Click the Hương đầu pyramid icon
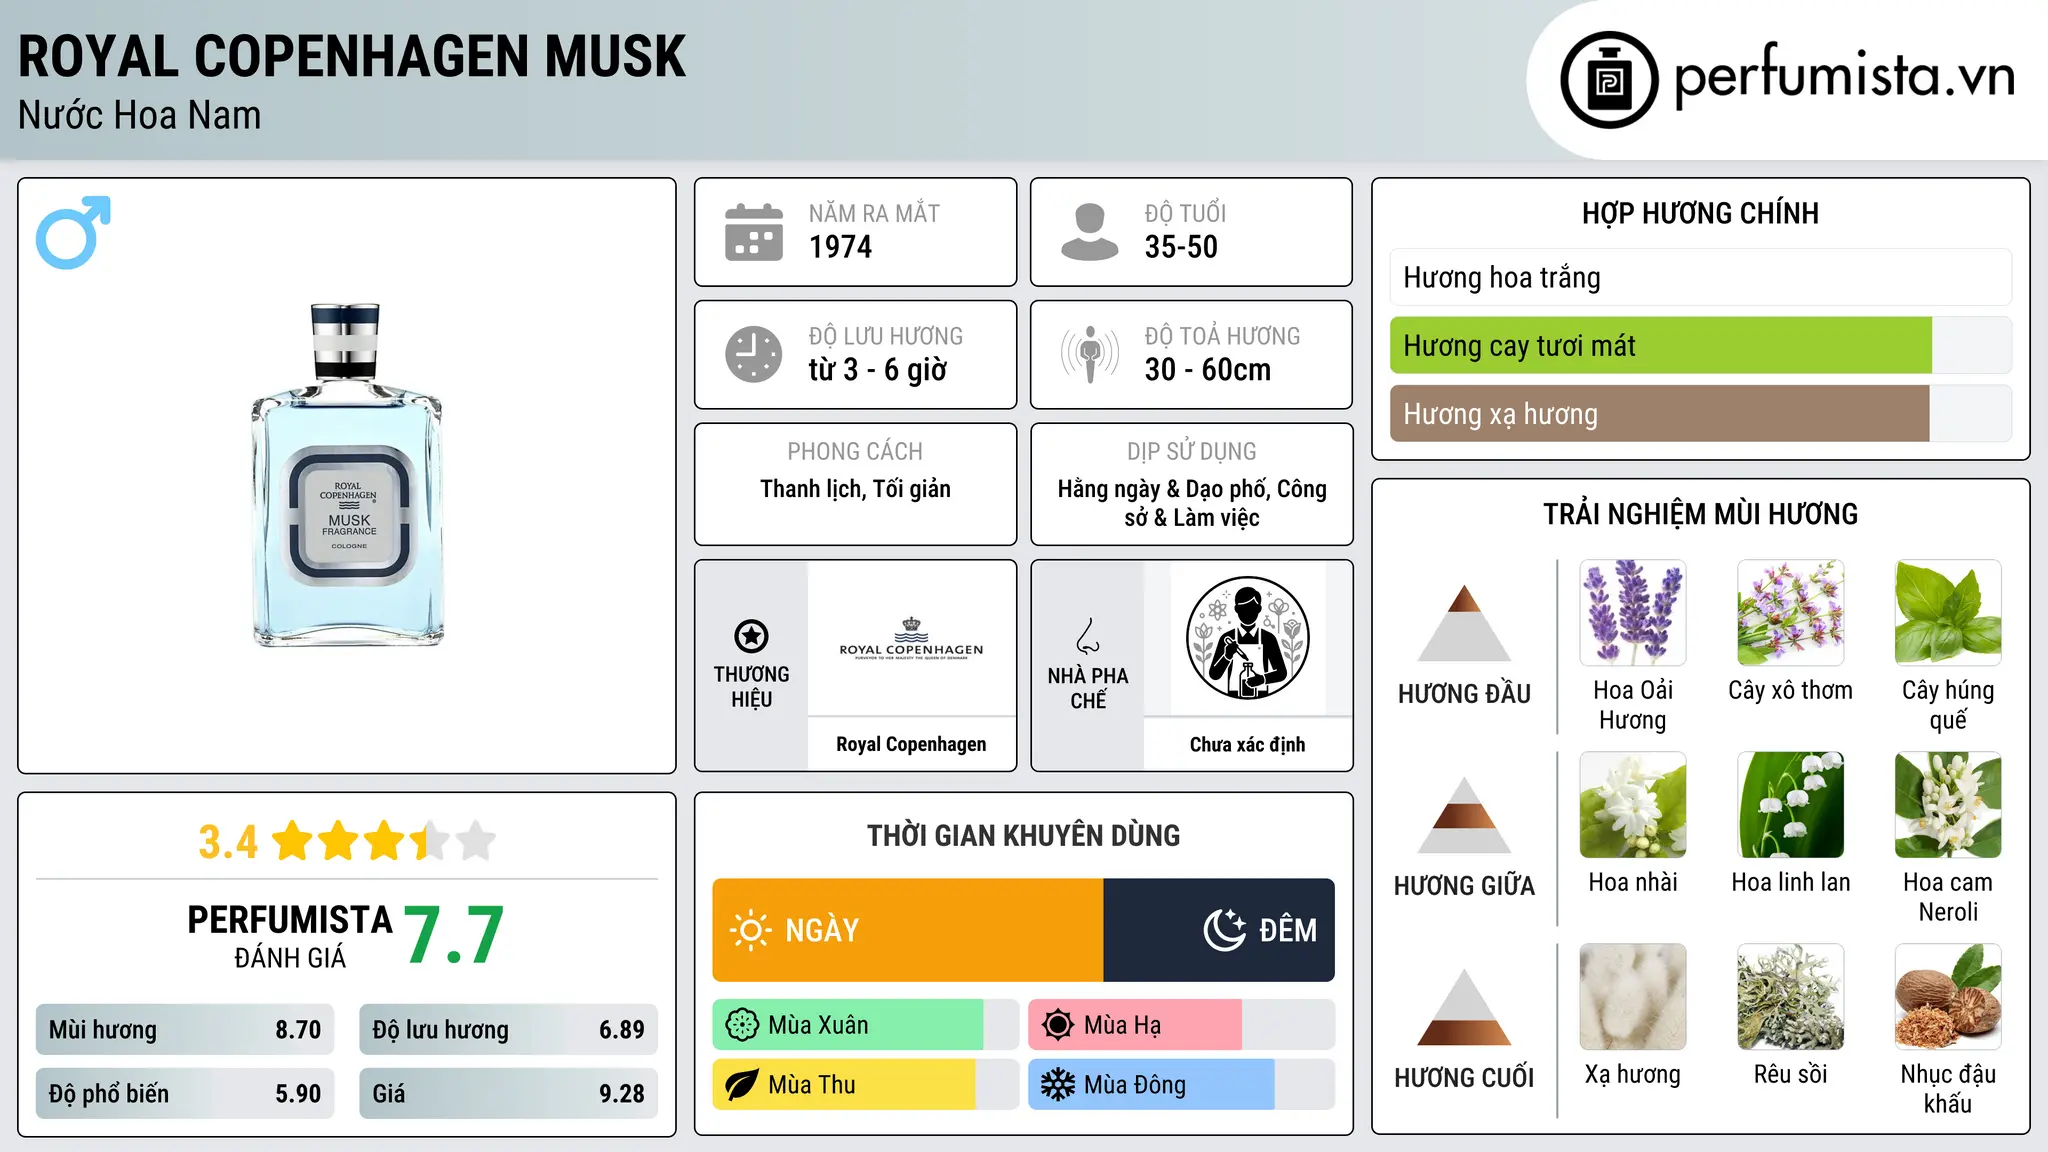The image size is (2048, 1152). point(1464,623)
